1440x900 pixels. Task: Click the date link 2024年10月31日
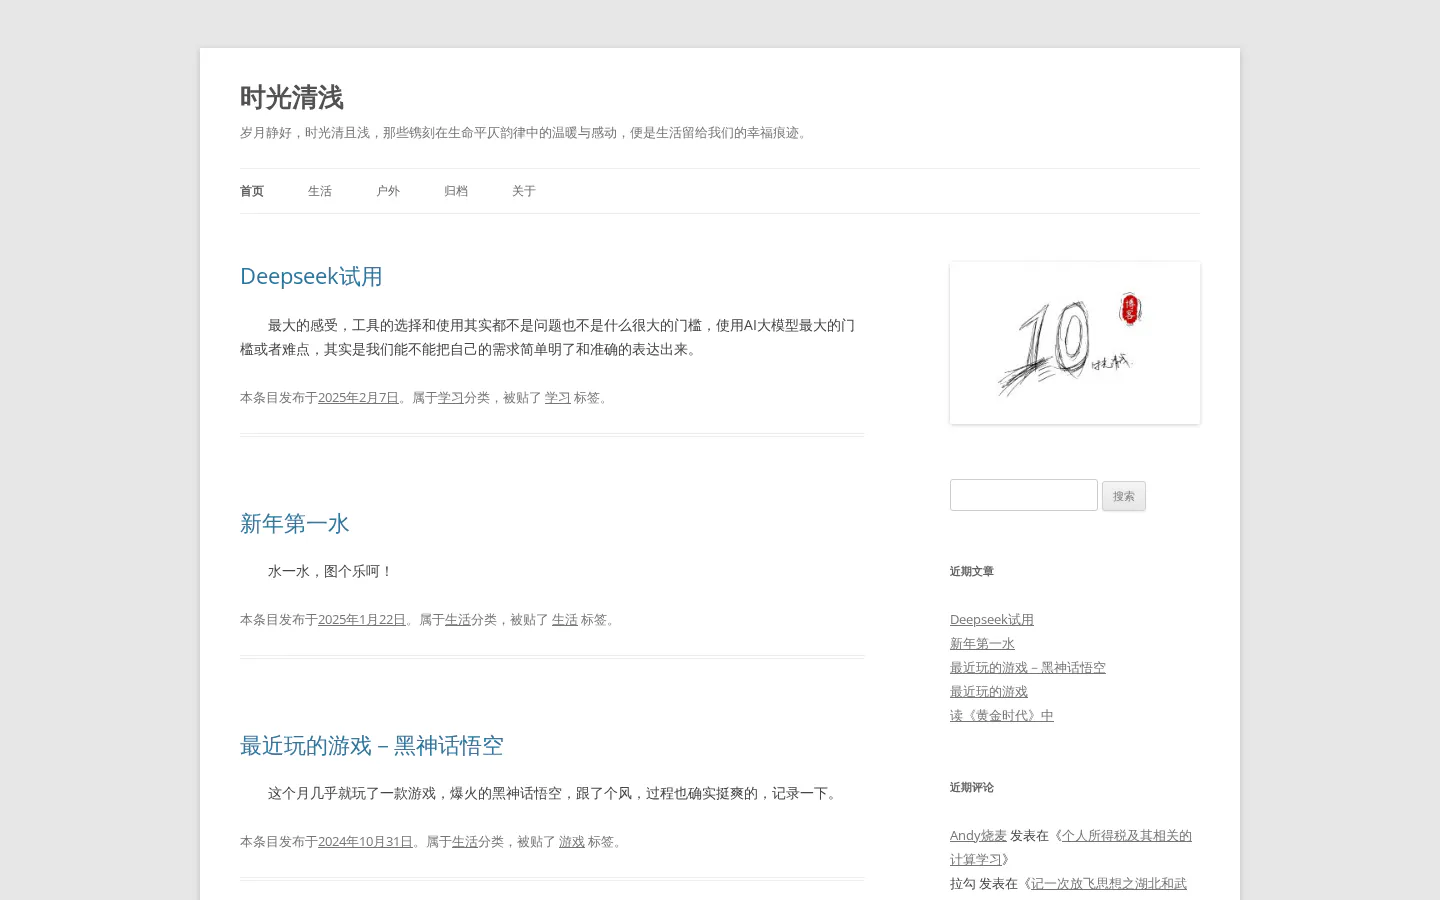click(365, 841)
